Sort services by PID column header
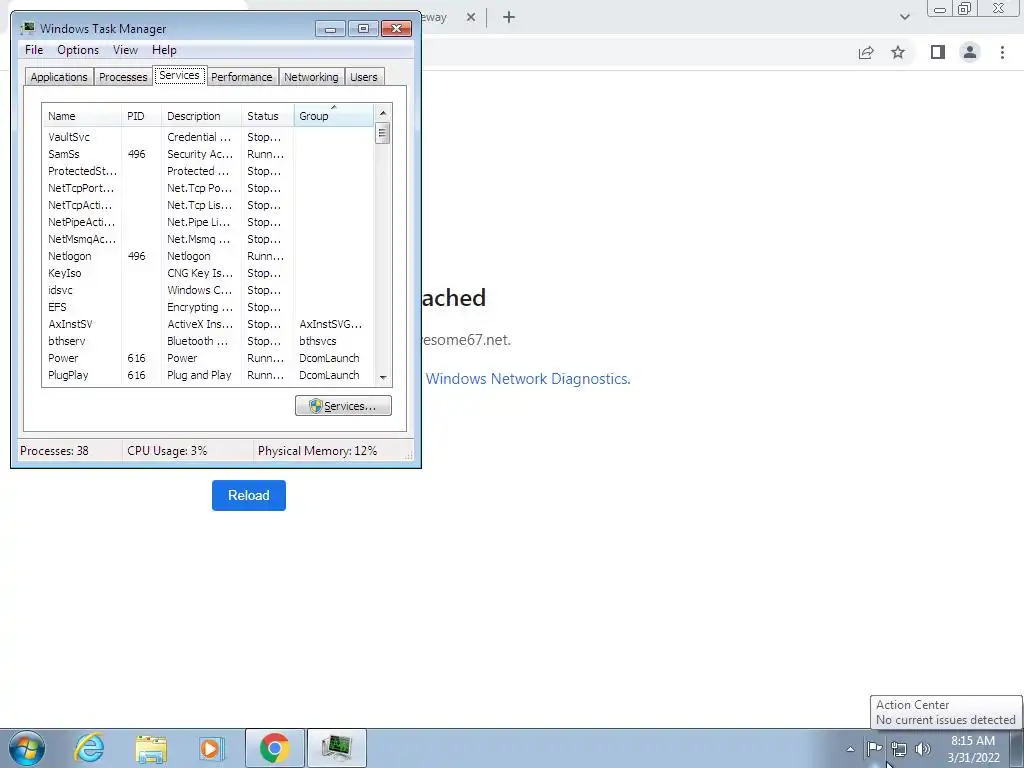1024x768 pixels. point(141,116)
